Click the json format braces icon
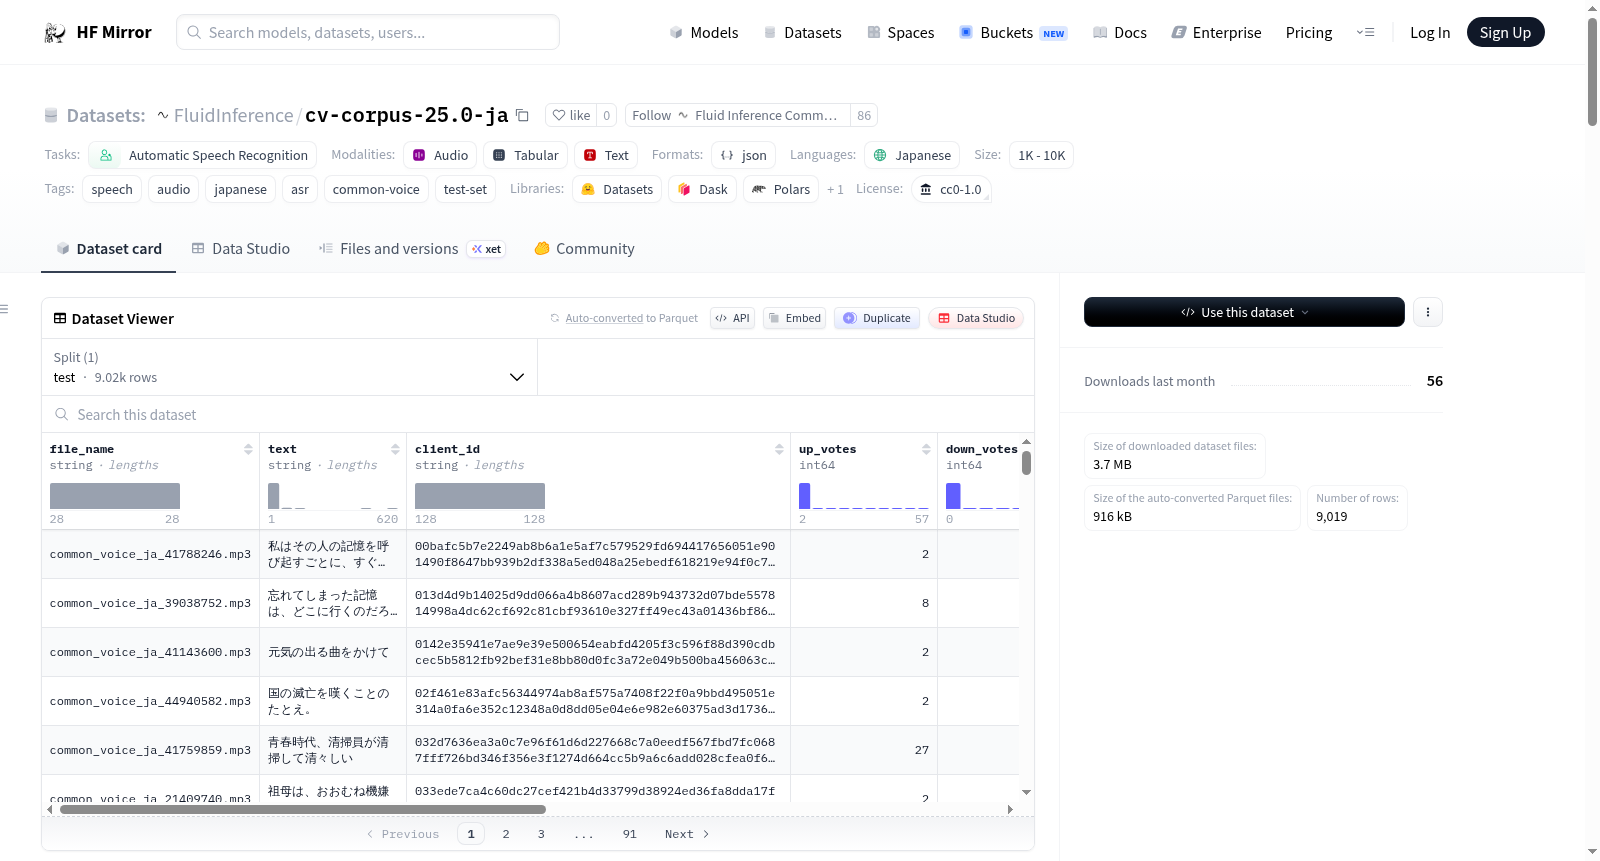This screenshot has height=861, width=1600. [727, 155]
